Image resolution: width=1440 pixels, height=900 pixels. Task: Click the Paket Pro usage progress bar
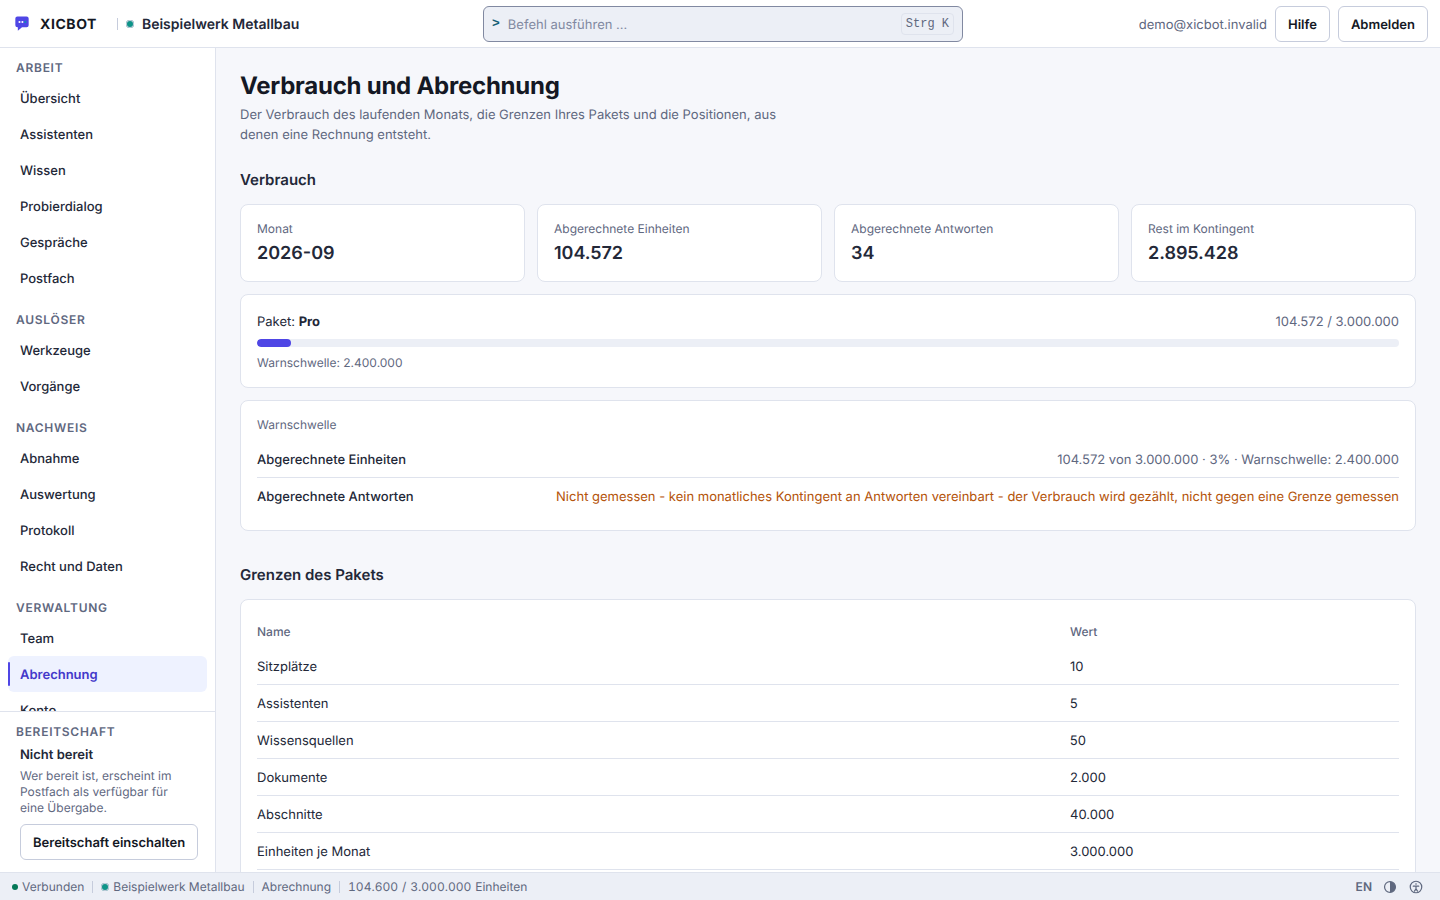828,343
